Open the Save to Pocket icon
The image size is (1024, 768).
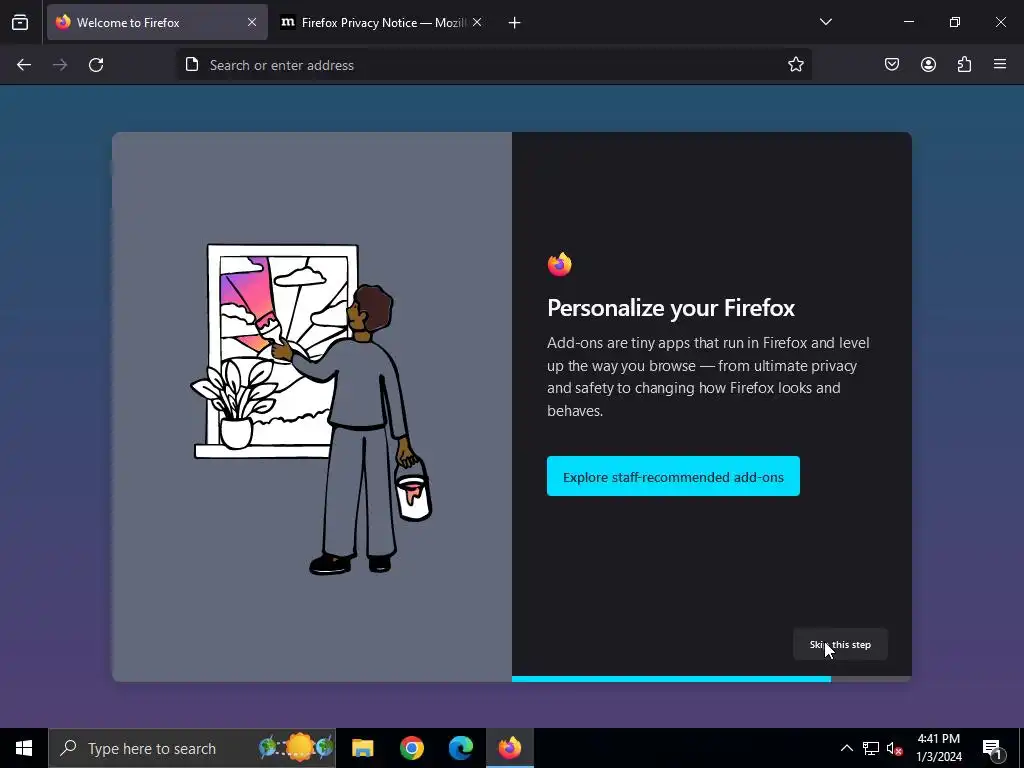click(x=891, y=64)
